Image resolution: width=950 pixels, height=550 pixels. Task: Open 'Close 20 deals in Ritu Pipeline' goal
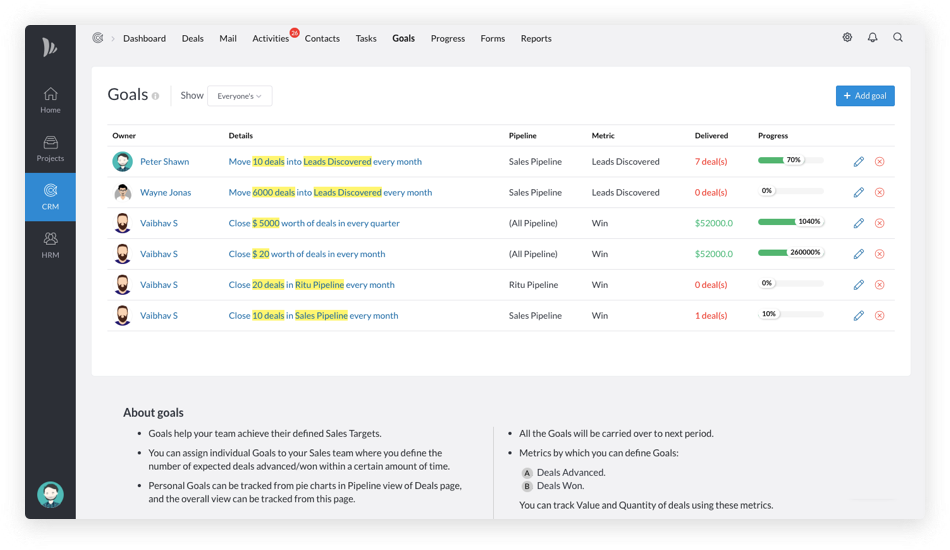click(x=311, y=285)
